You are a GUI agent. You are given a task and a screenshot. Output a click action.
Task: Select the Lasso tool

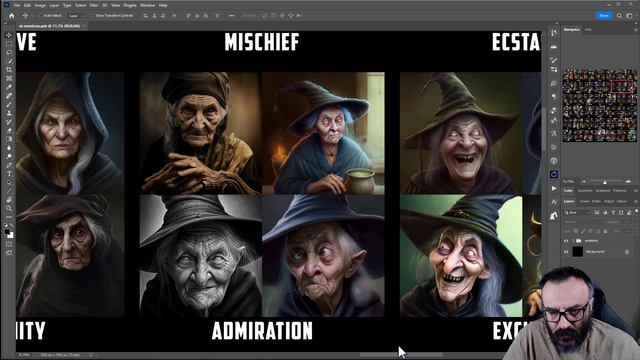(9, 52)
